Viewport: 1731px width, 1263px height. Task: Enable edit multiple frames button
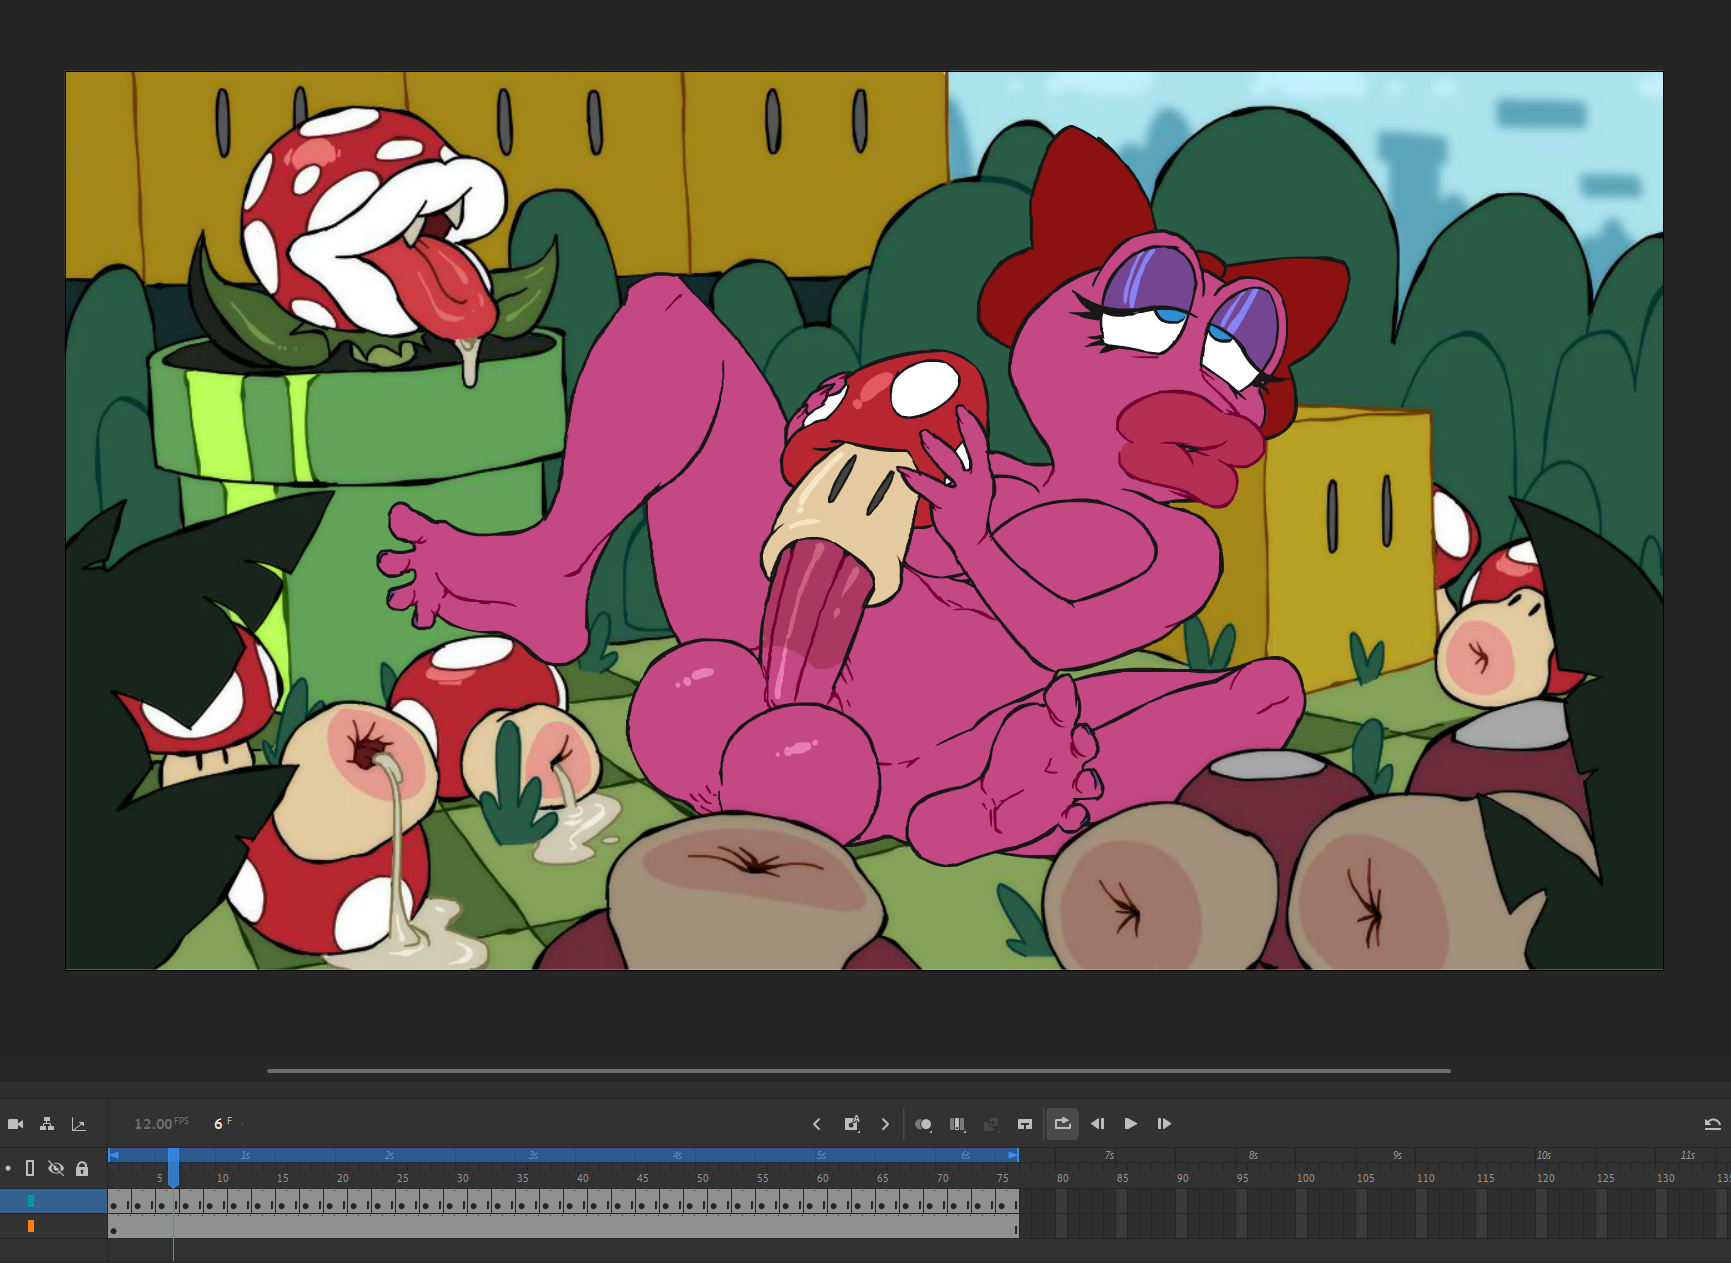(957, 1124)
